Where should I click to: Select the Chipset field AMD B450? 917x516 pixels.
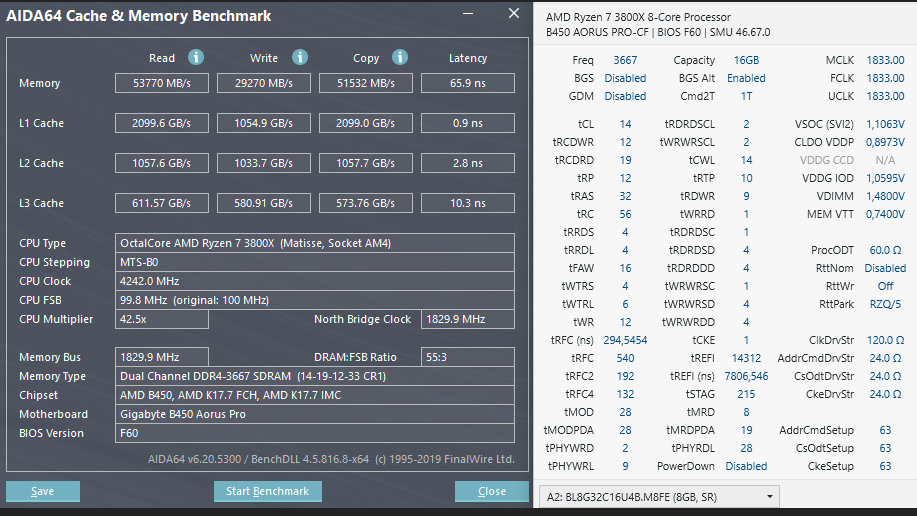tap(315, 395)
